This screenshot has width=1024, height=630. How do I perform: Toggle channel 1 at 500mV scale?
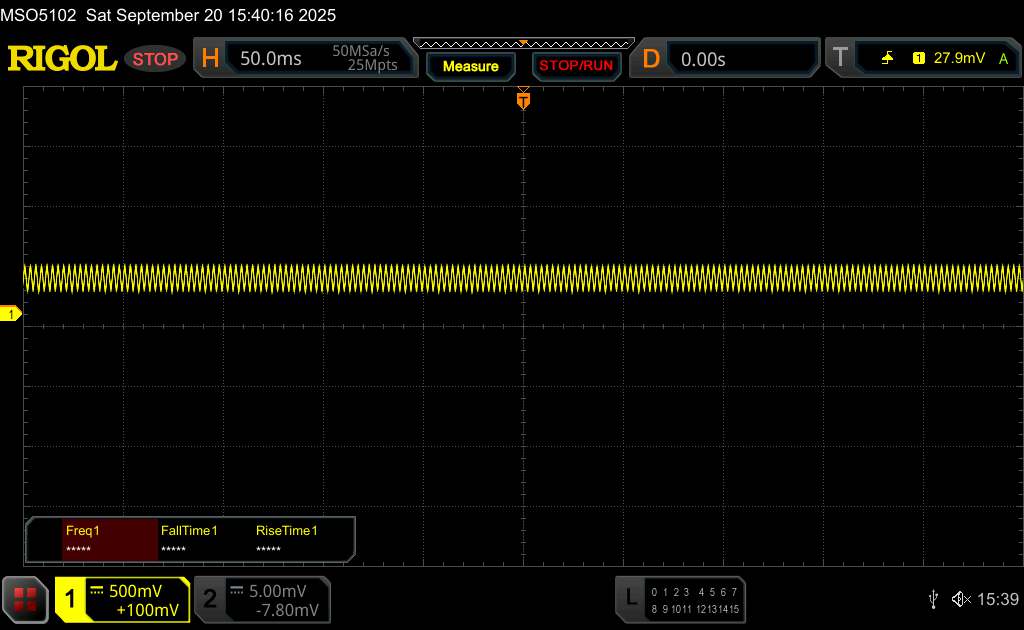tap(122, 599)
